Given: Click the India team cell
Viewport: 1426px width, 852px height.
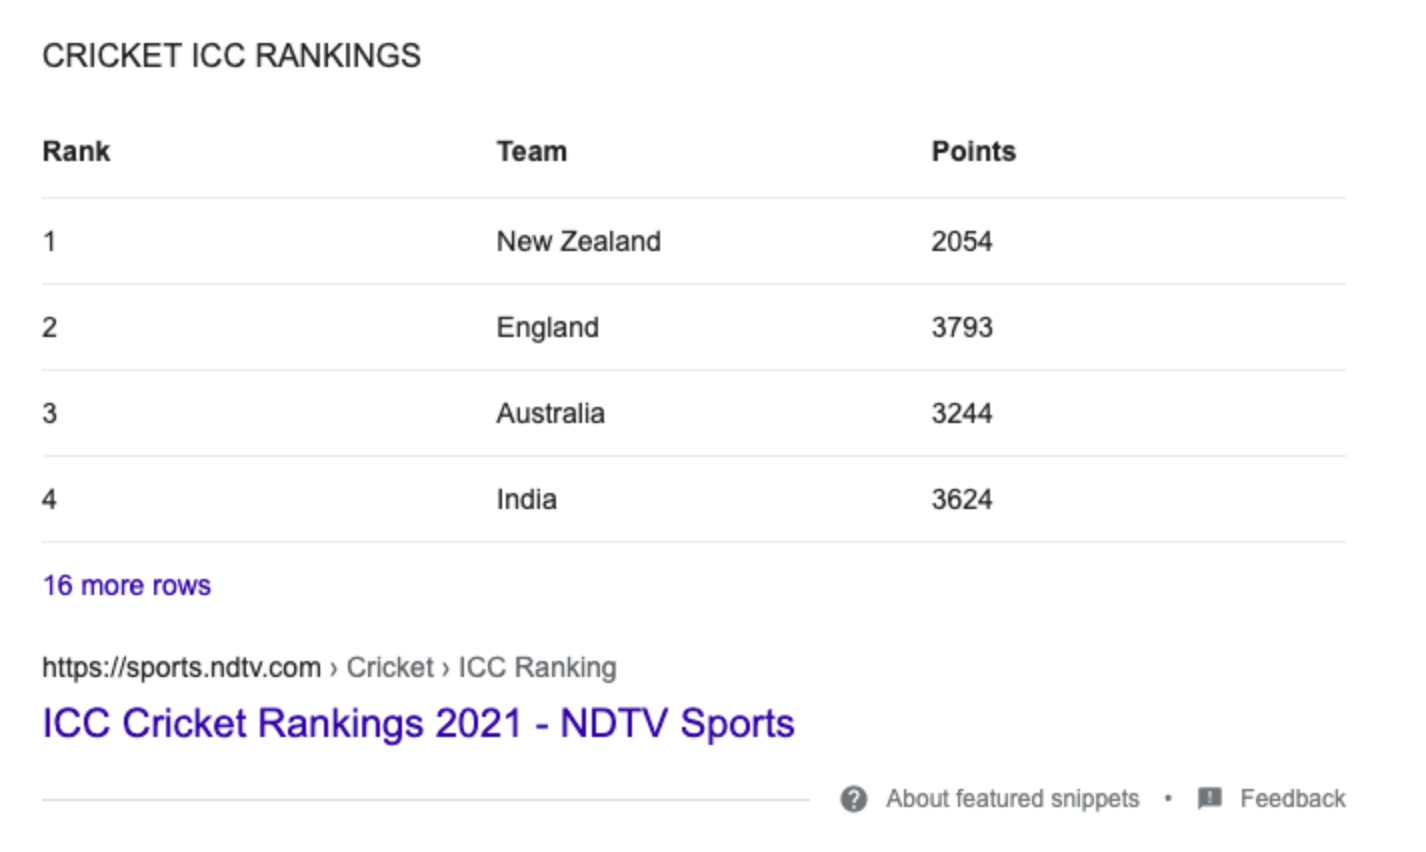Looking at the screenshot, I should pos(527,499).
